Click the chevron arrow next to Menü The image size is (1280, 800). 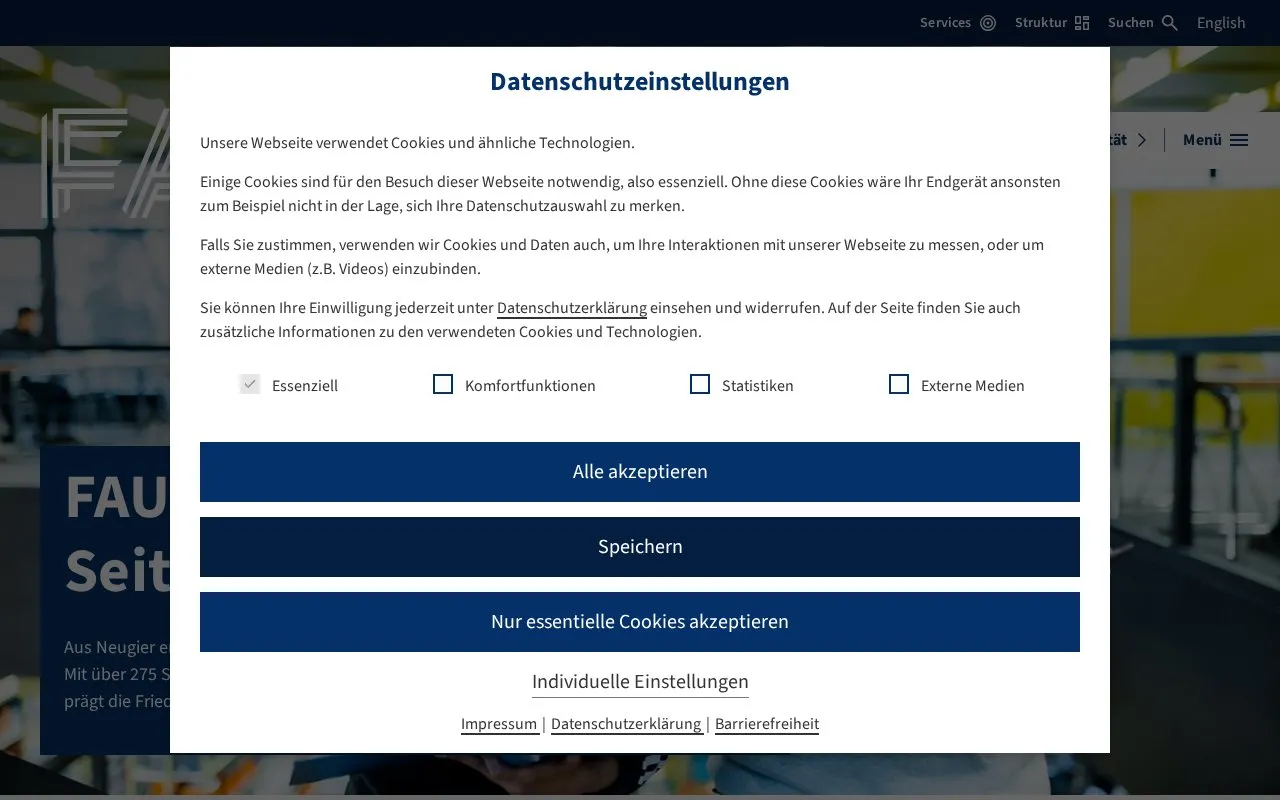tap(1142, 140)
